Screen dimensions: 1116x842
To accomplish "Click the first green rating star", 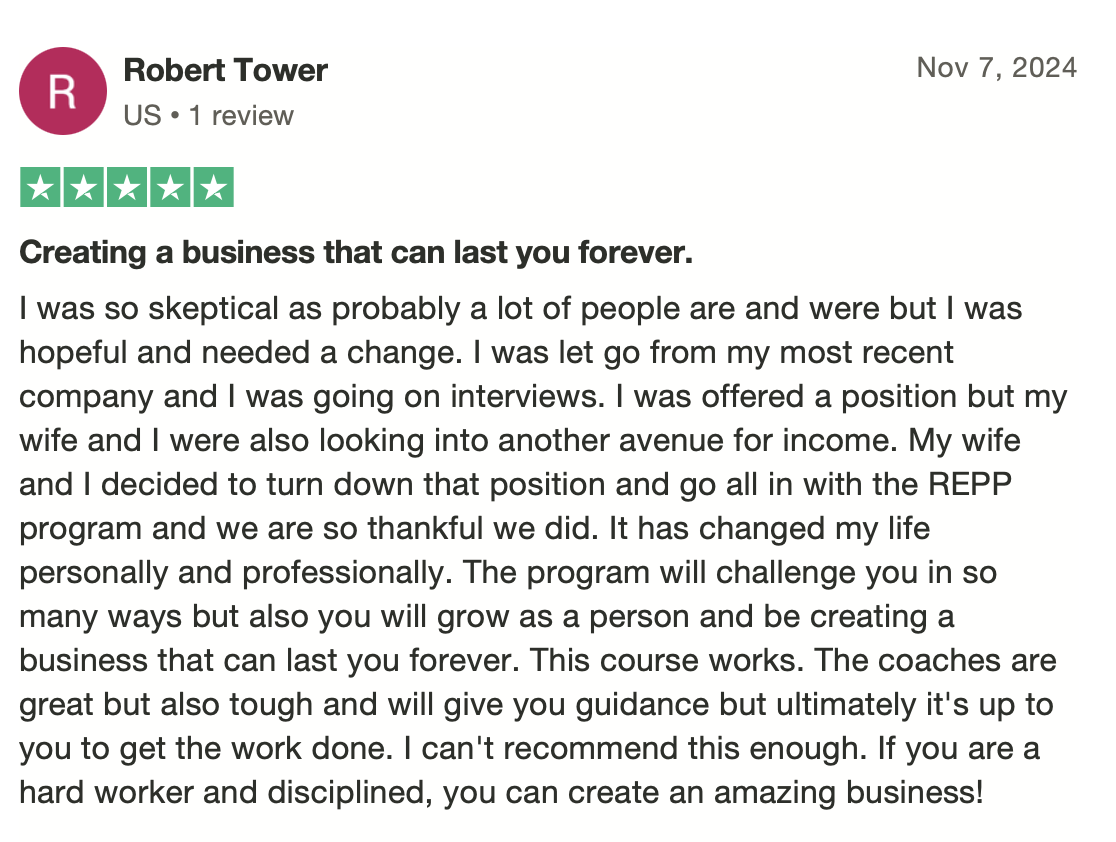I will pos(41,187).
